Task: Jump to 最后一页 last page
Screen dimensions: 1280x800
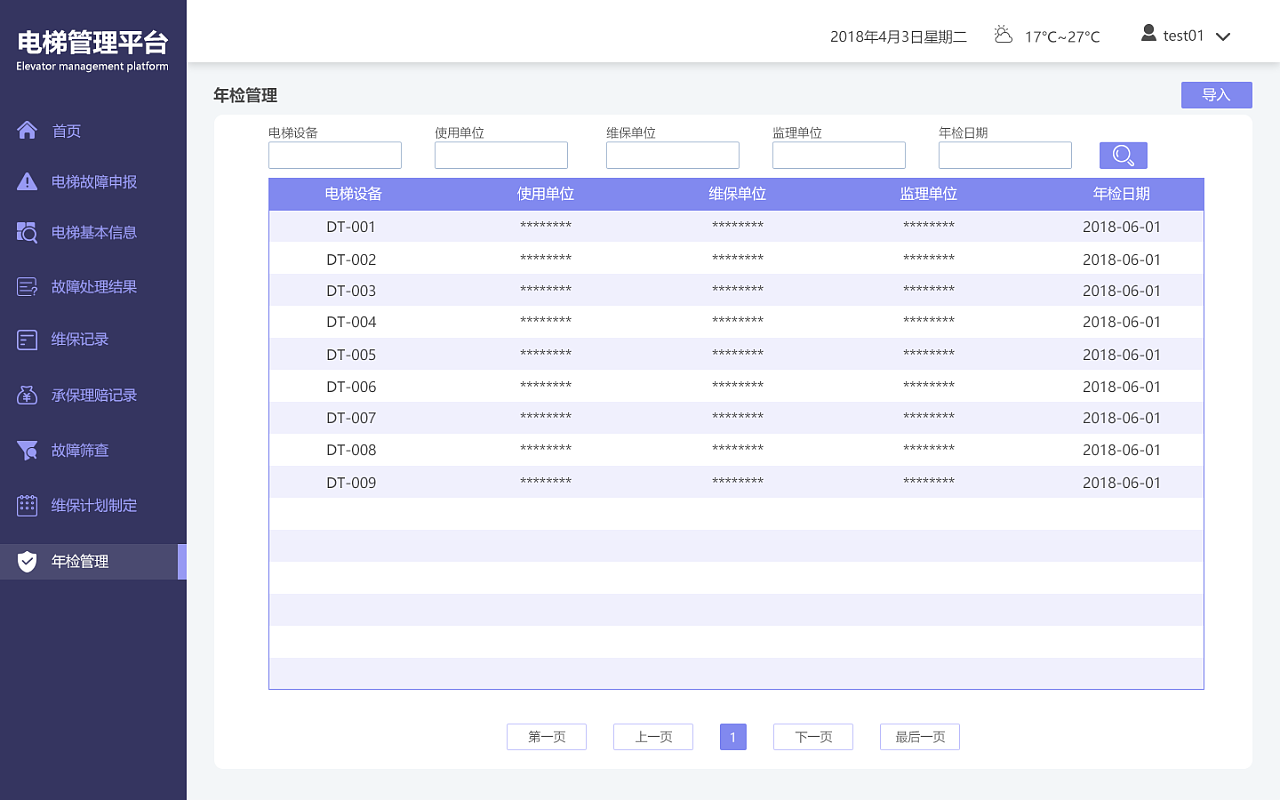Action: (x=920, y=737)
